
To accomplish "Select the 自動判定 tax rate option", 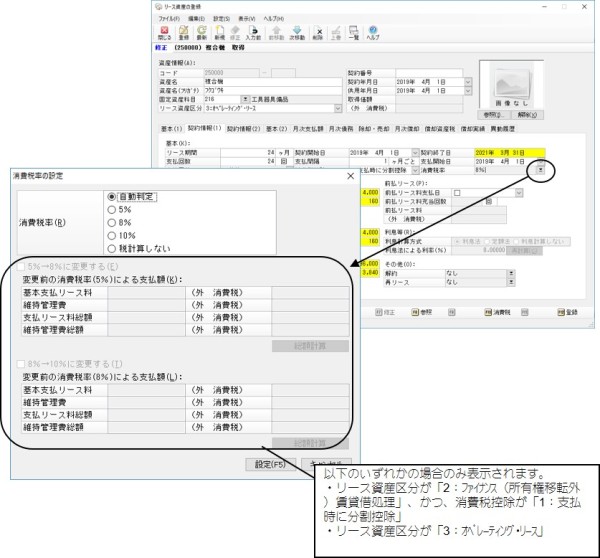I will point(110,197).
